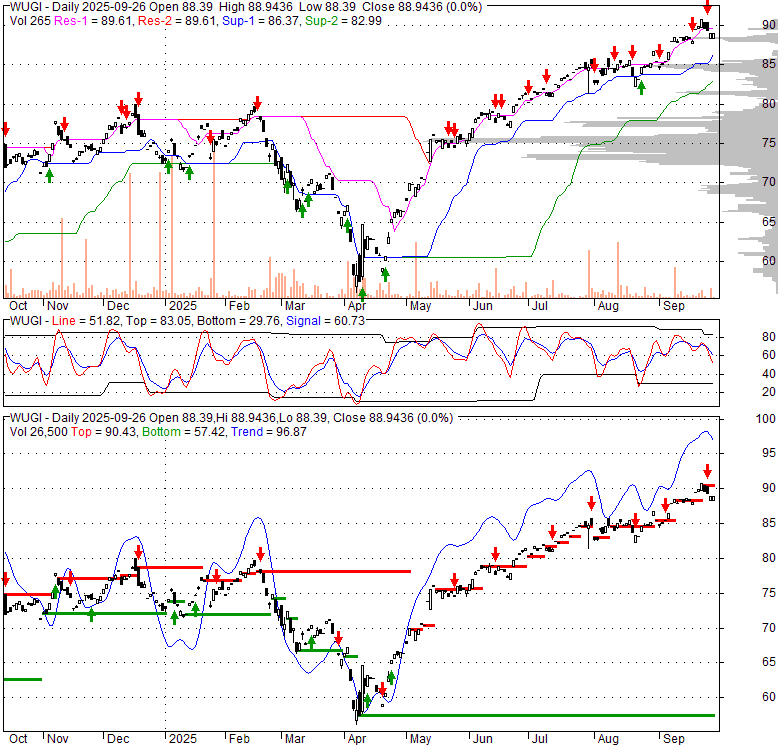Click the "Res-1 = 89.61" label

tap(93, 21)
